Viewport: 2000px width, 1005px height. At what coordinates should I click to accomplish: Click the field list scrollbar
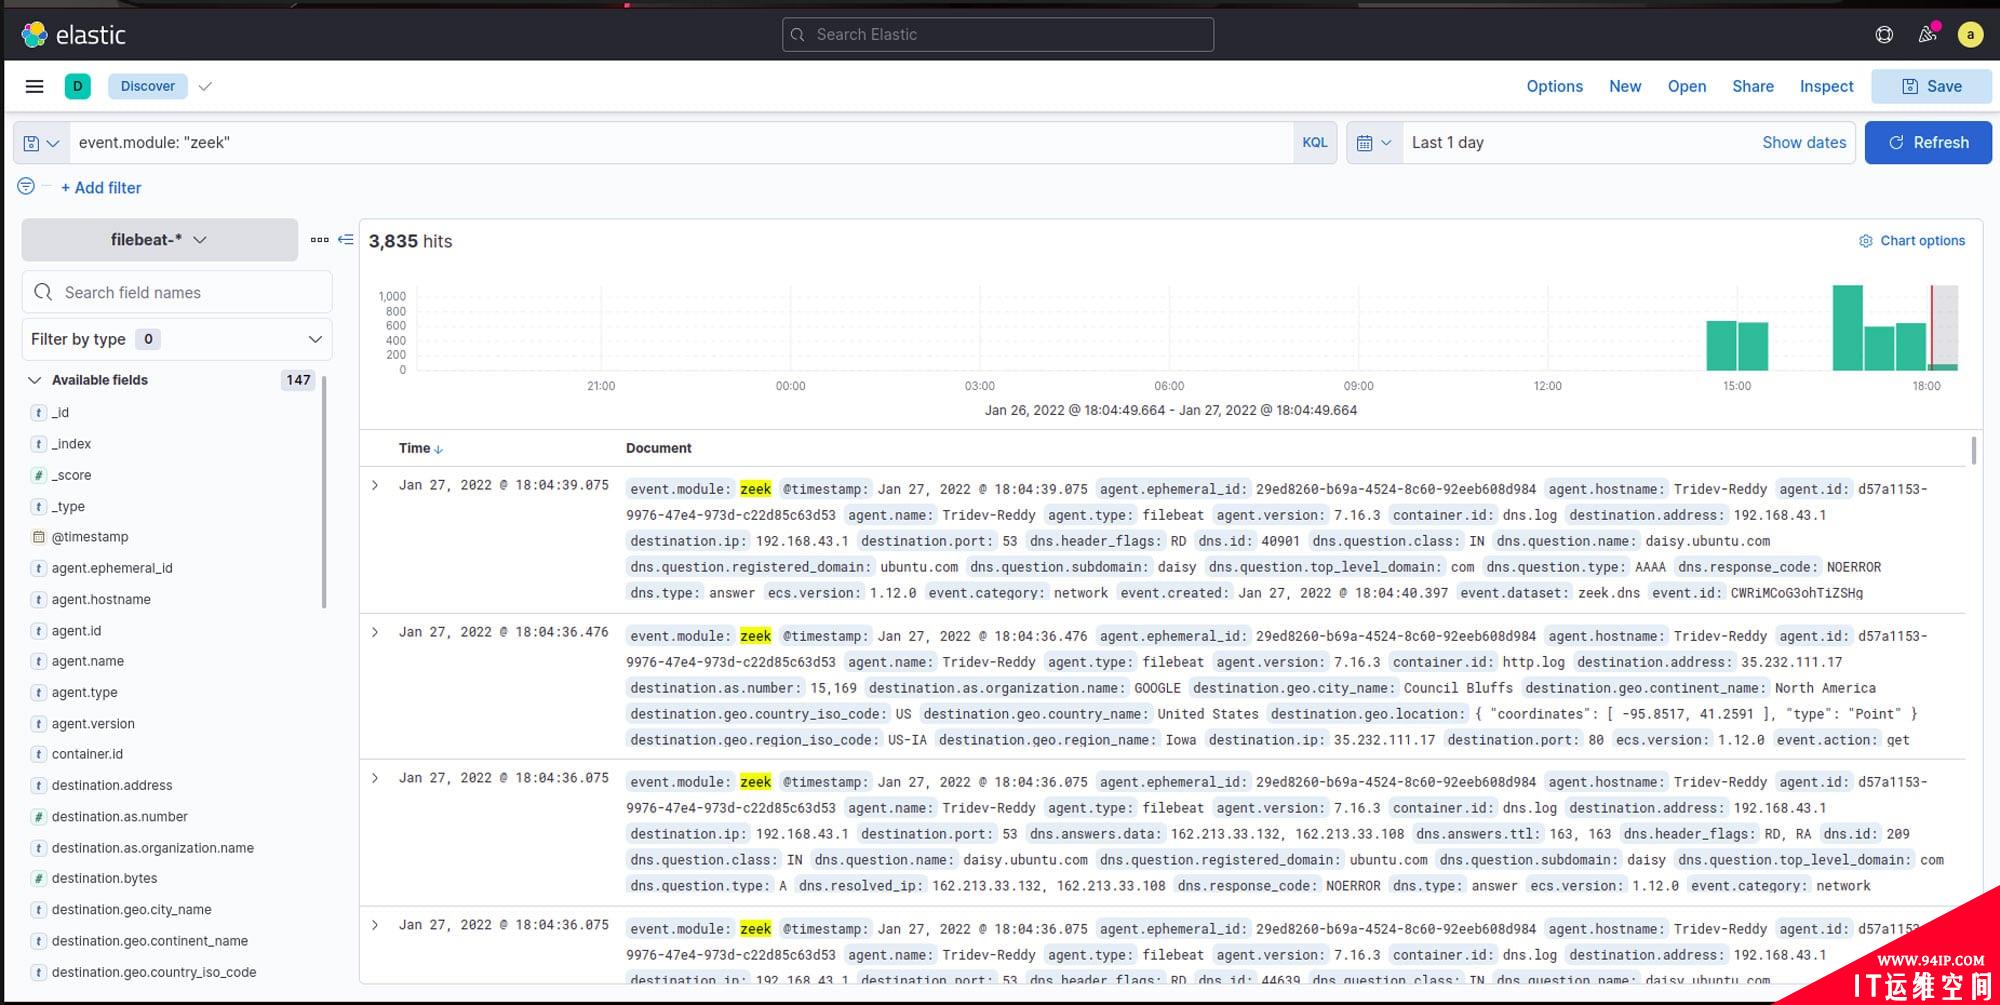(324, 492)
